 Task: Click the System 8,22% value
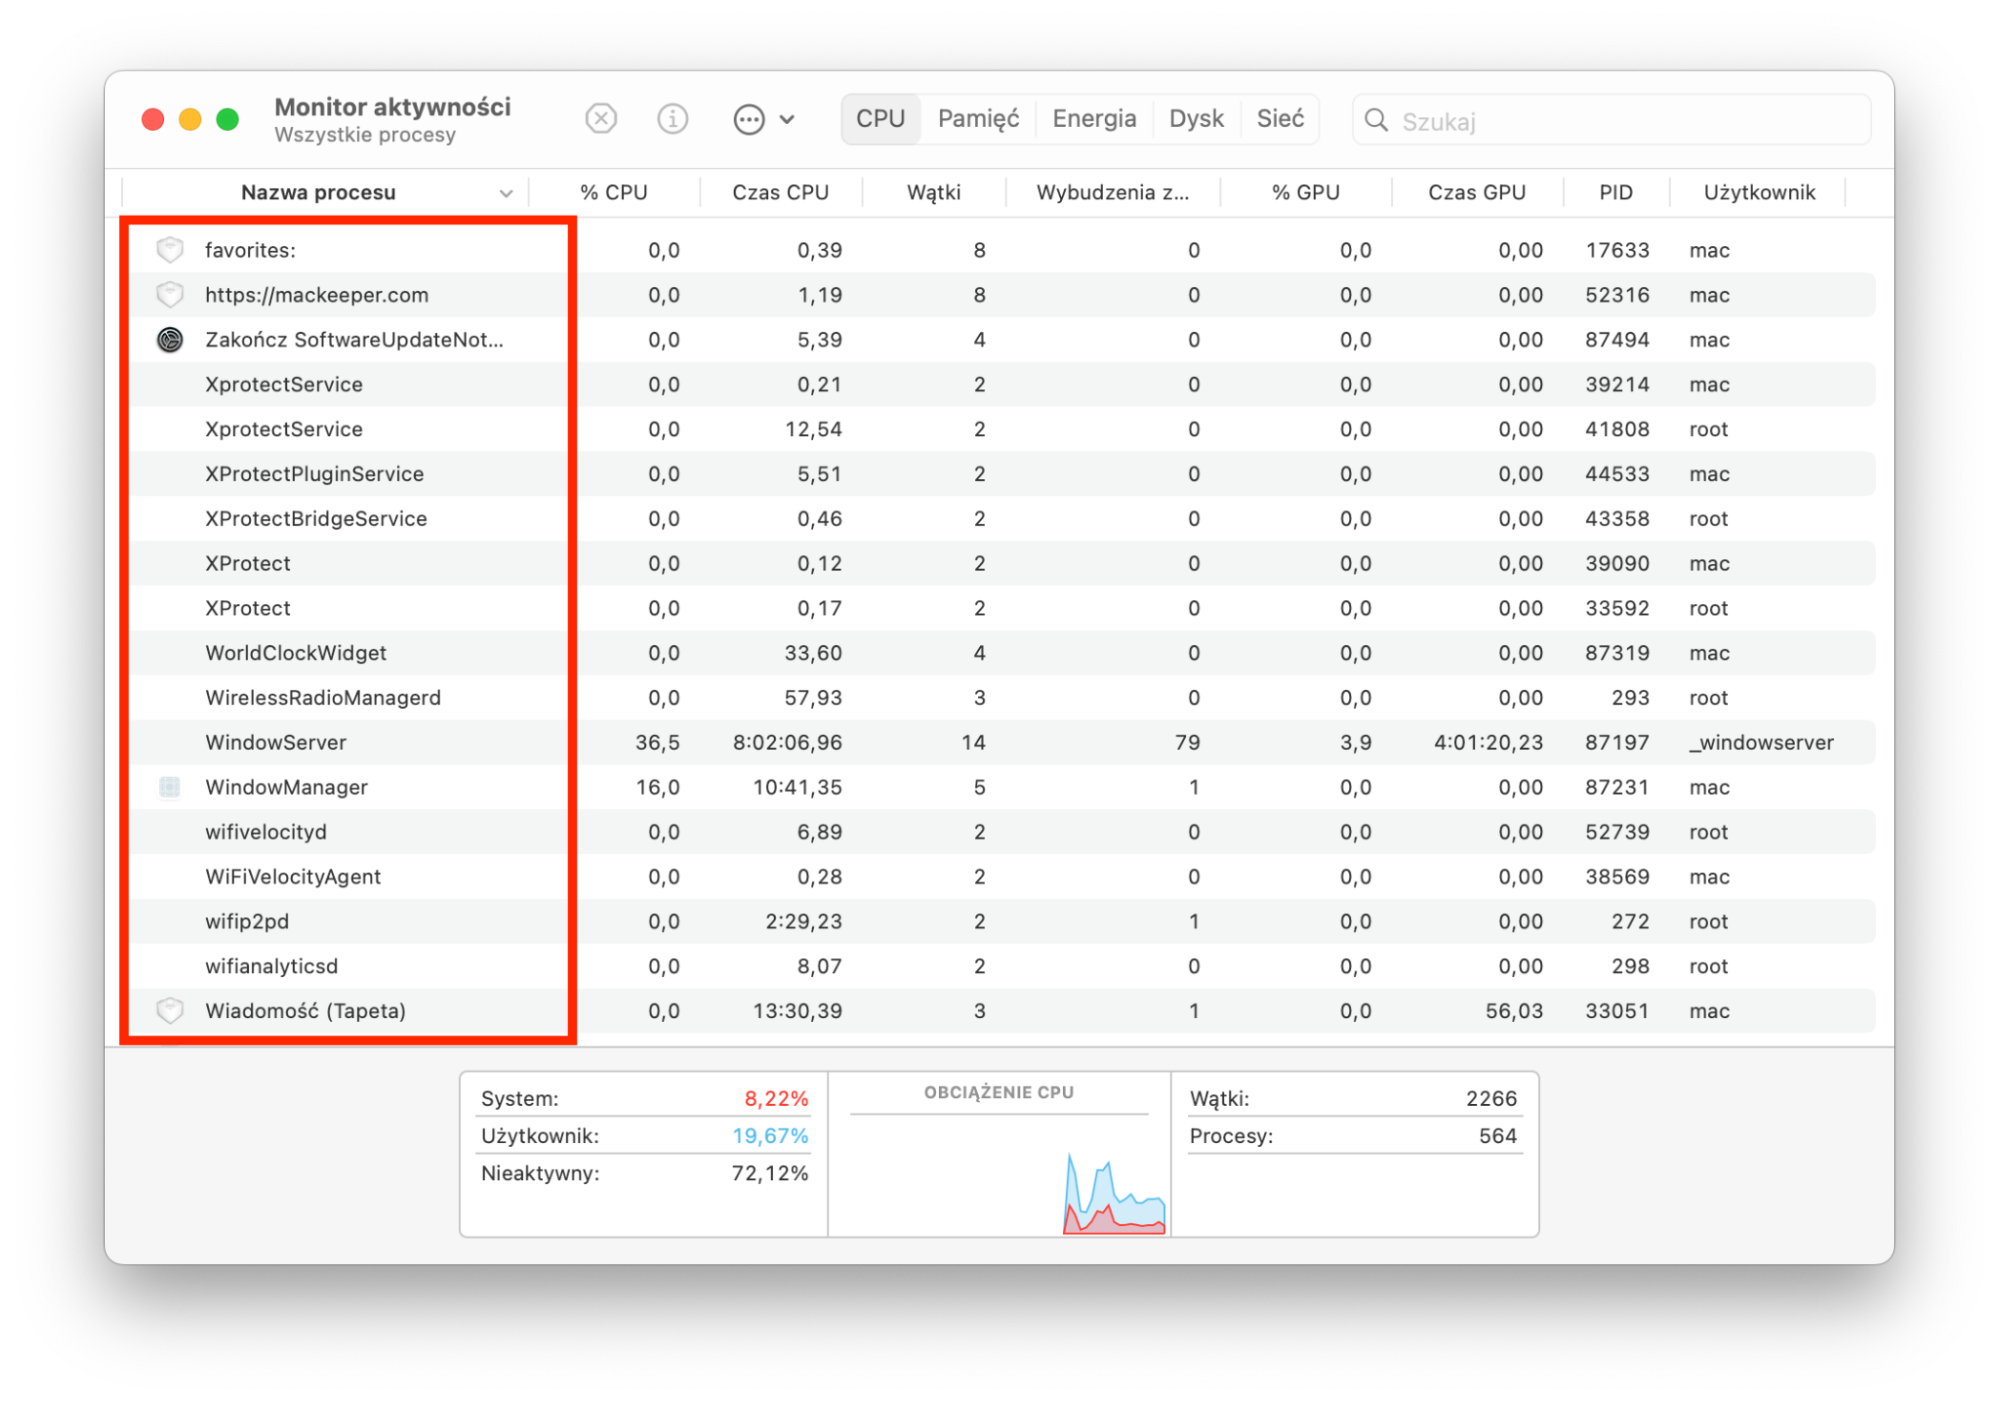pyautogui.click(x=775, y=1098)
